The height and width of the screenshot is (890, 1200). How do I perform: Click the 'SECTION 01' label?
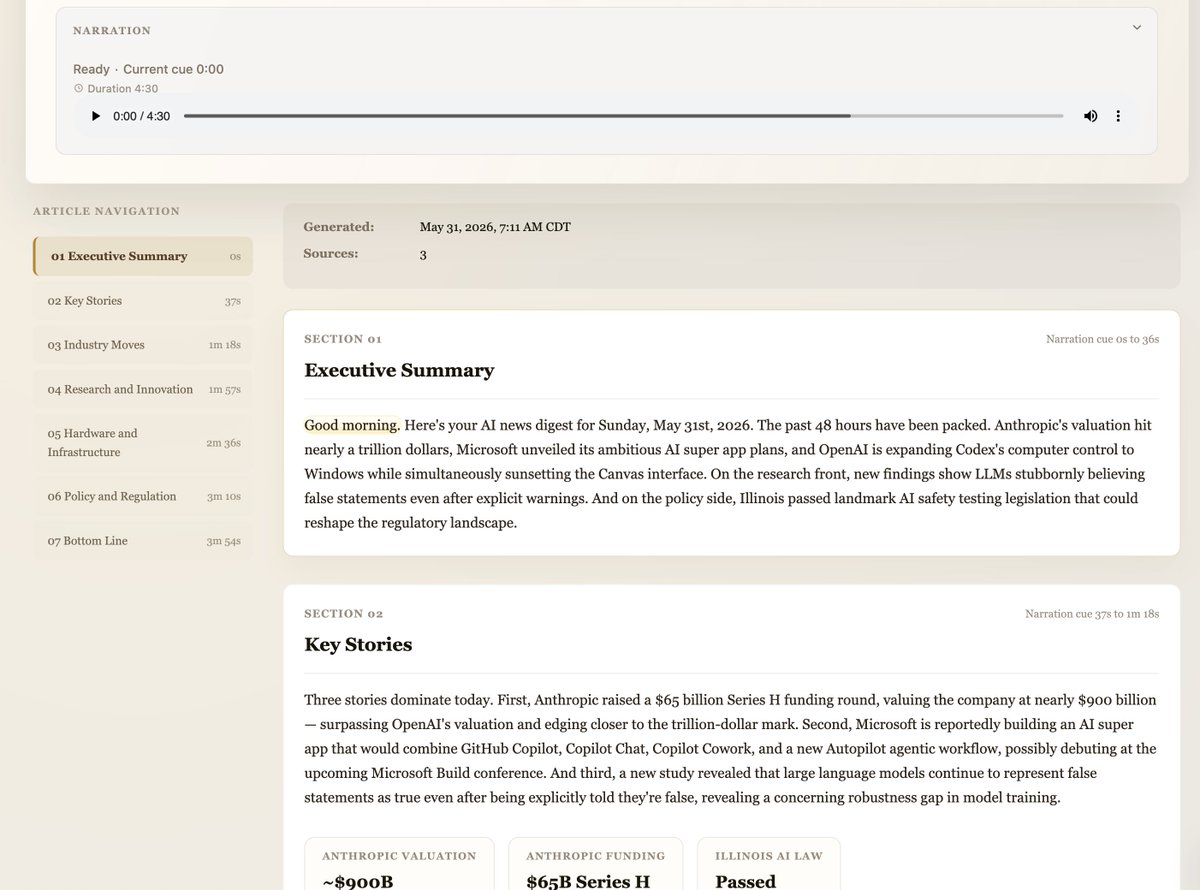tap(343, 339)
